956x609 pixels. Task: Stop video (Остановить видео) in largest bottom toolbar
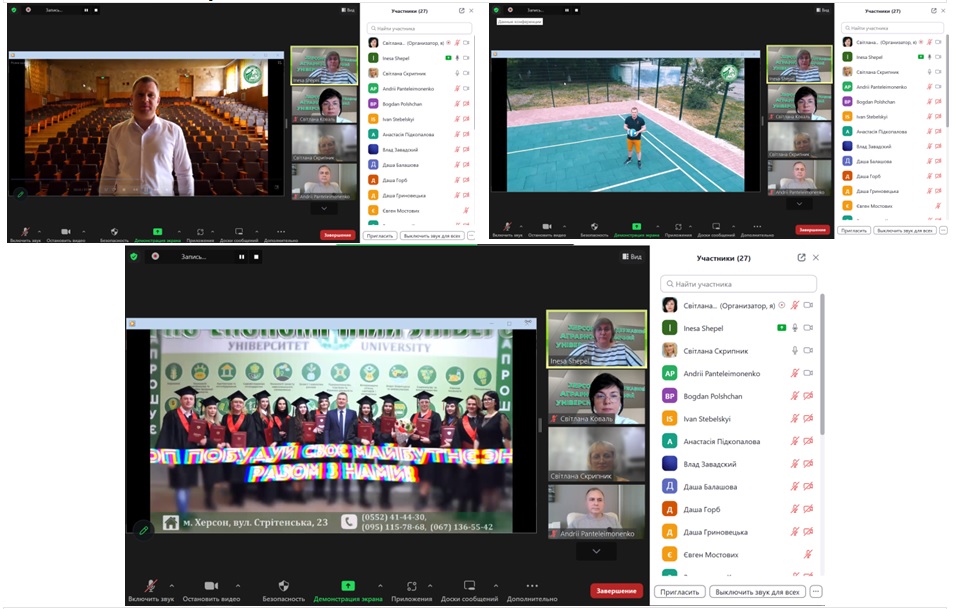click(211, 586)
